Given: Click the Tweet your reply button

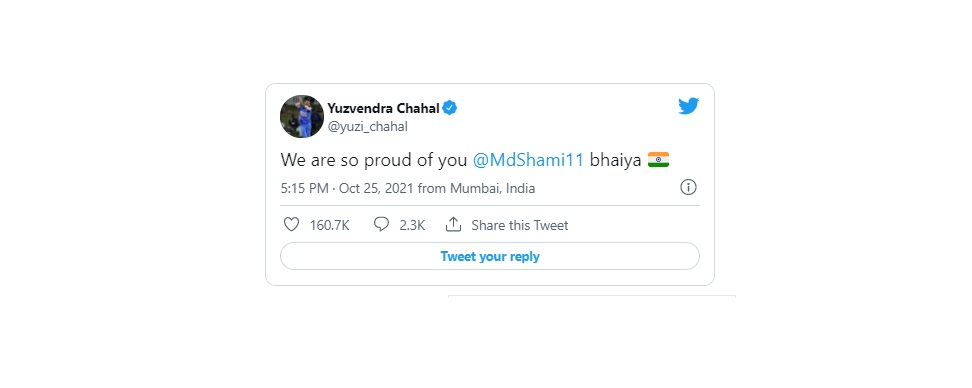Looking at the screenshot, I should (490, 256).
